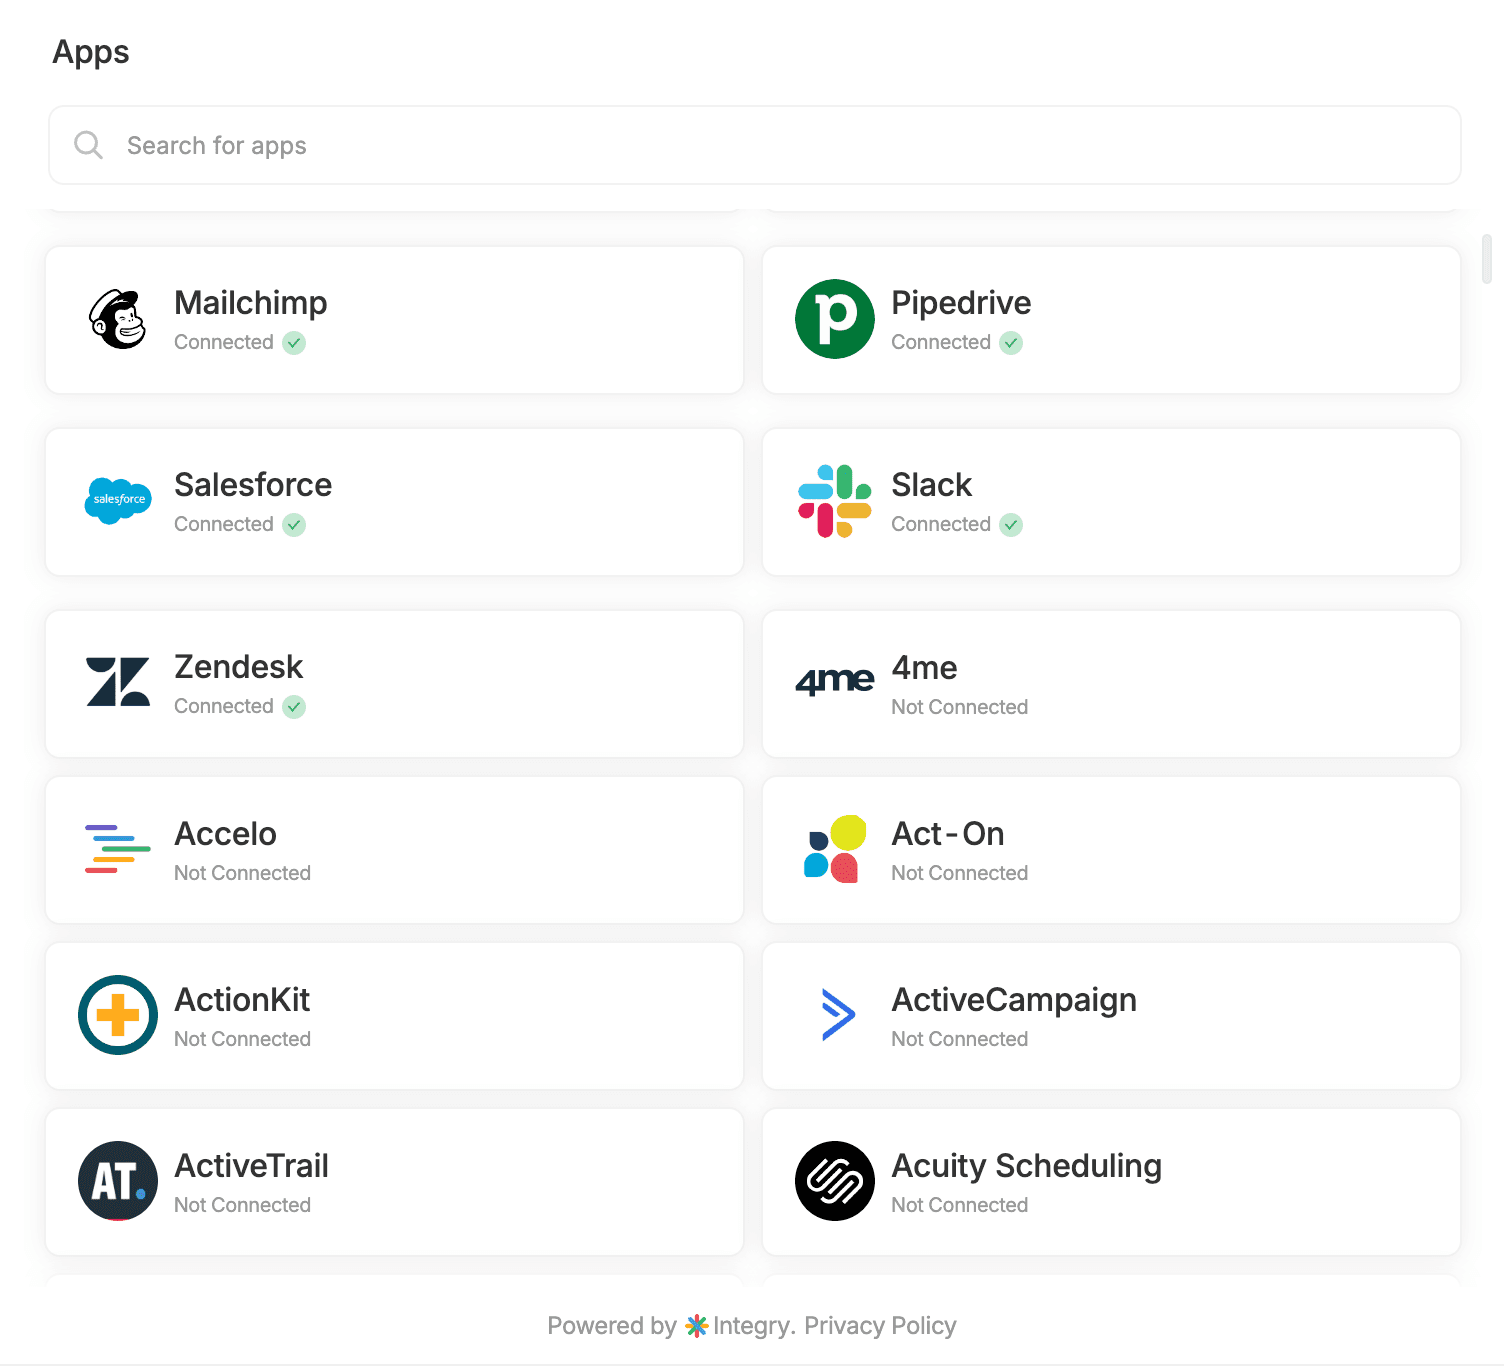Click the Salesforce cloud logo
Image resolution: width=1504 pixels, height=1366 pixels.
tap(118, 501)
